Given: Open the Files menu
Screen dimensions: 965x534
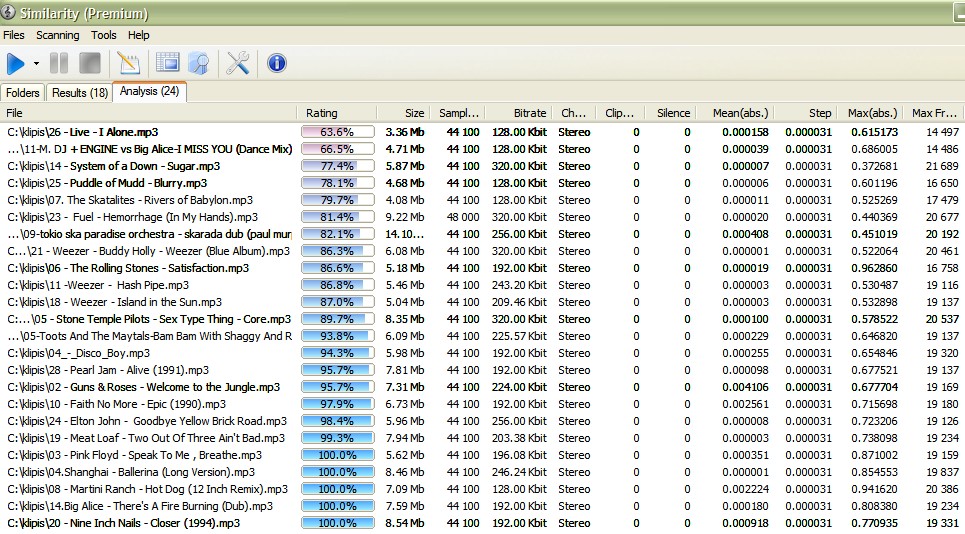Looking at the screenshot, I should point(14,35).
